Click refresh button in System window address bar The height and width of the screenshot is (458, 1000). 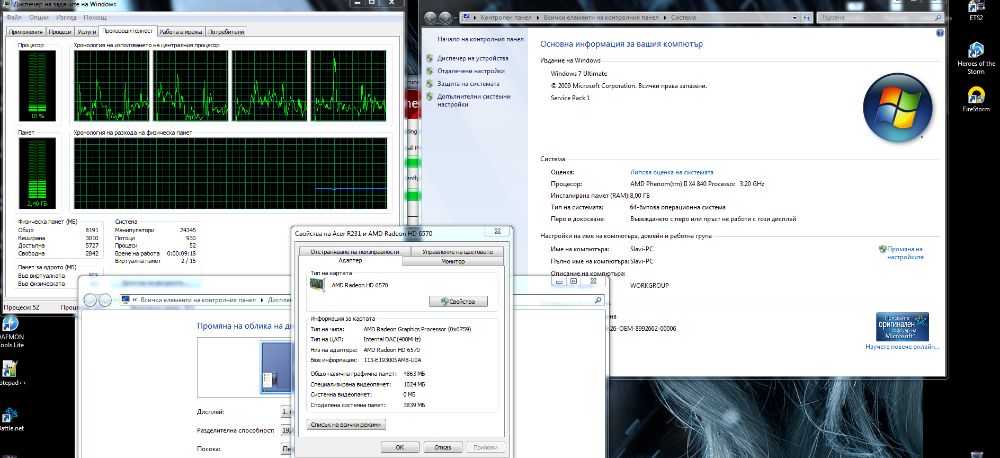[x=807, y=18]
